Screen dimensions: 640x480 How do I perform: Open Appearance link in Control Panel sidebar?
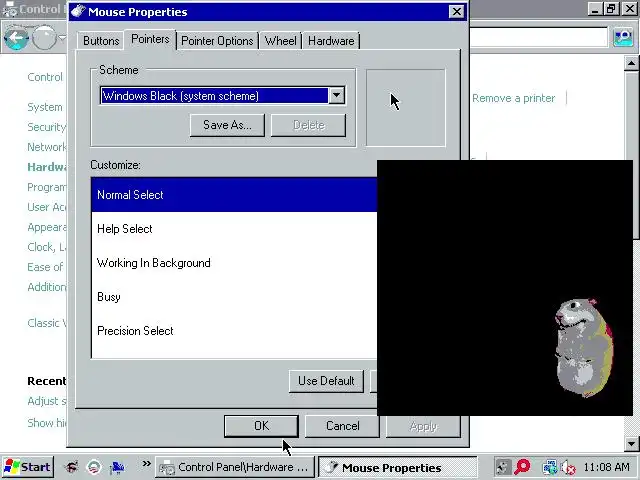click(x=47, y=227)
